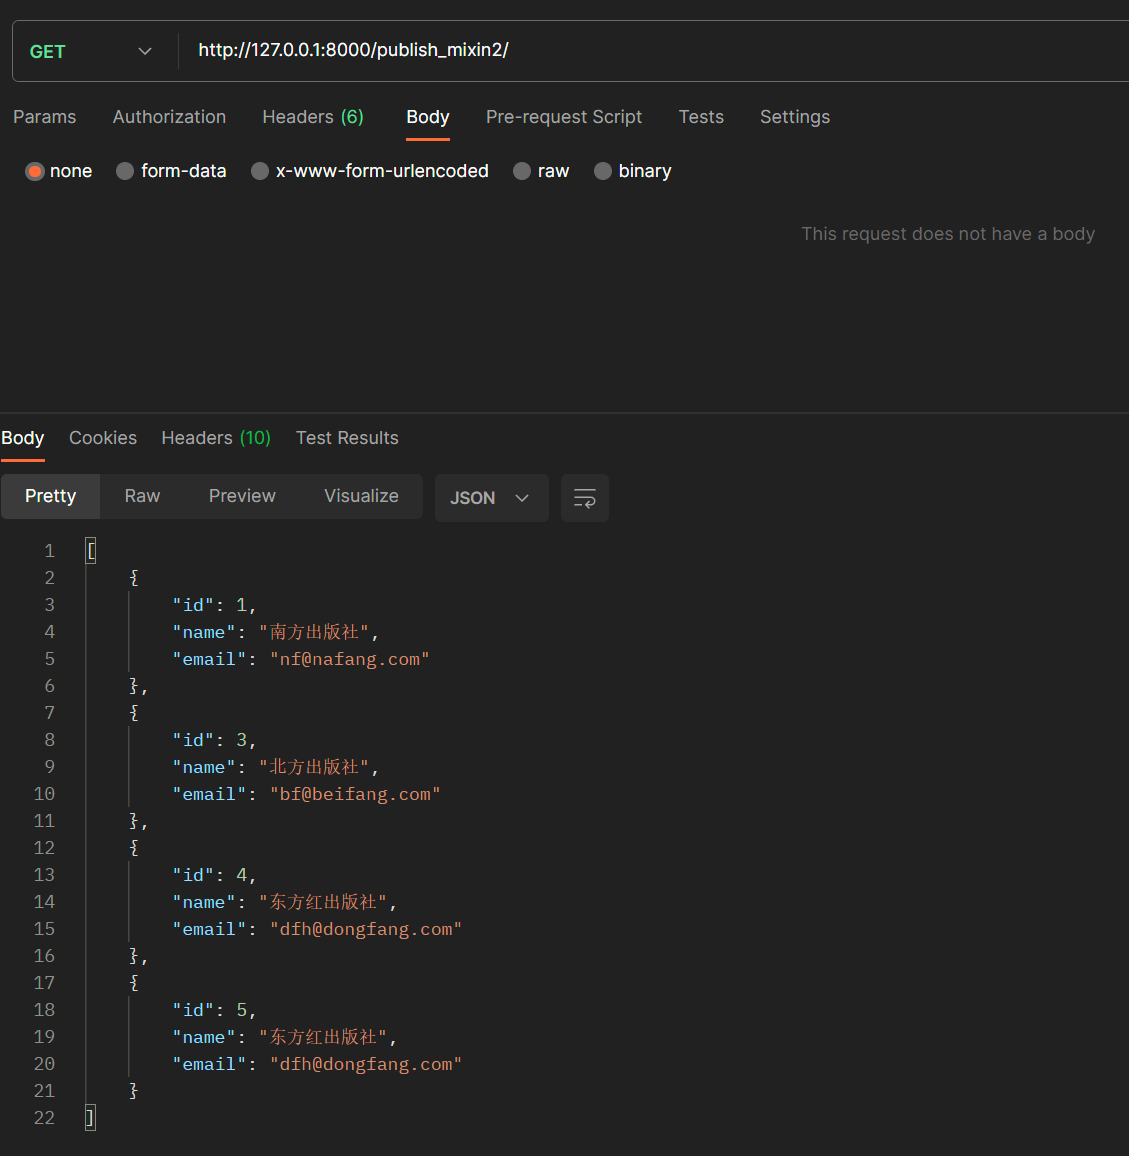This screenshot has width=1129, height=1156.
Task: Open the request Settings tab
Action: coord(794,117)
